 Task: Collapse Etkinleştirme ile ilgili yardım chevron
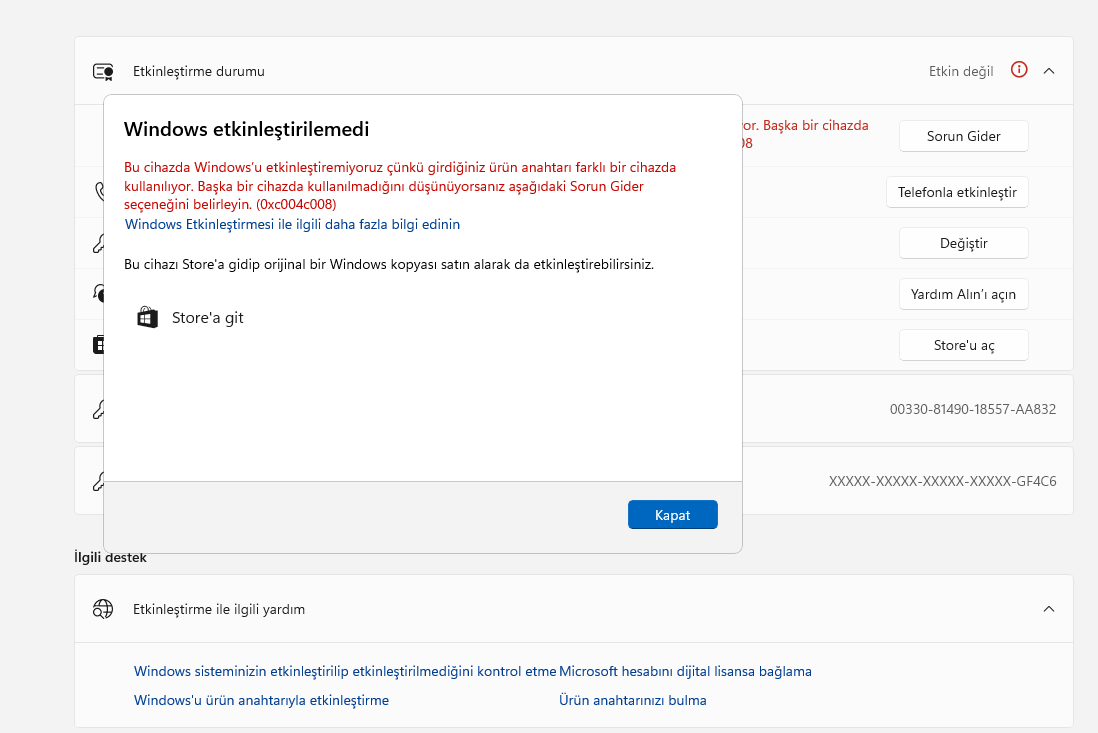[x=1049, y=609]
